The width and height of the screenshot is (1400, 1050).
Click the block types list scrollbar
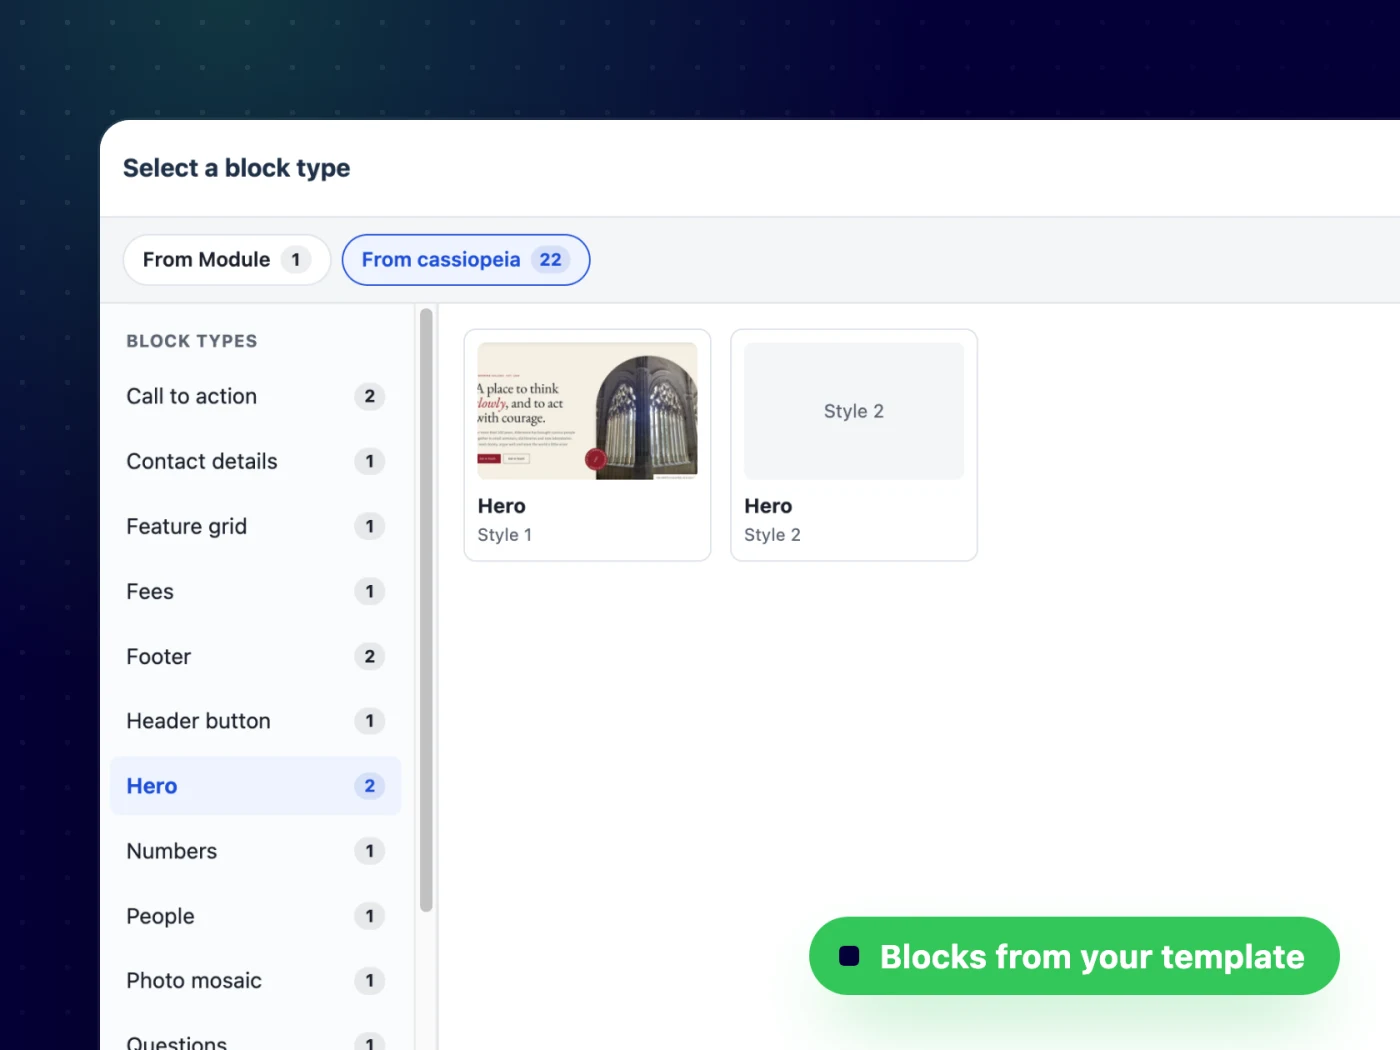tap(426, 610)
